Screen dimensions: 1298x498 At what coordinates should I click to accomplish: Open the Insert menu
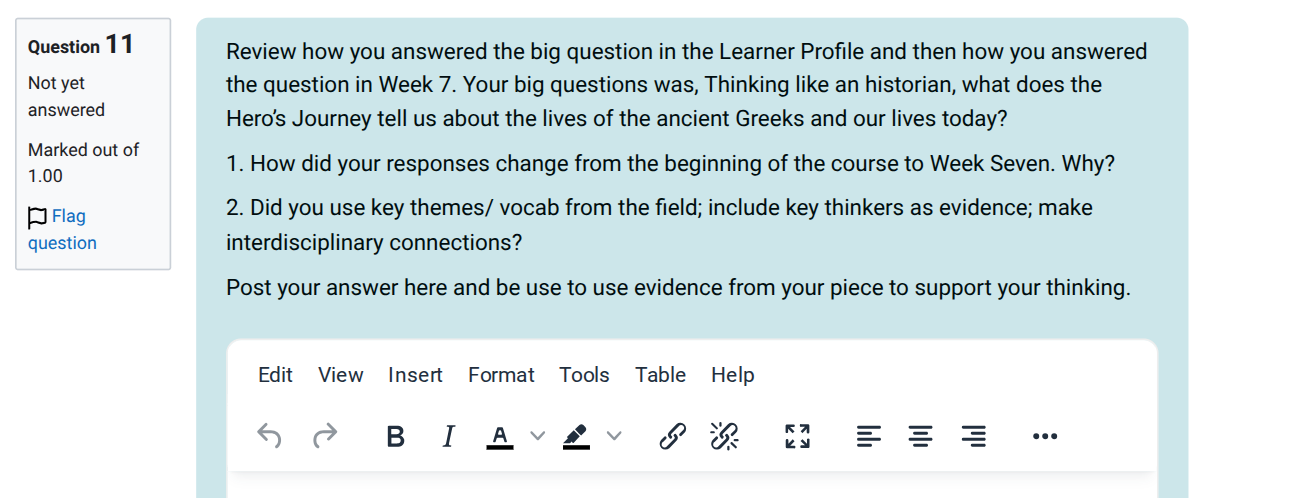tap(415, 375)
